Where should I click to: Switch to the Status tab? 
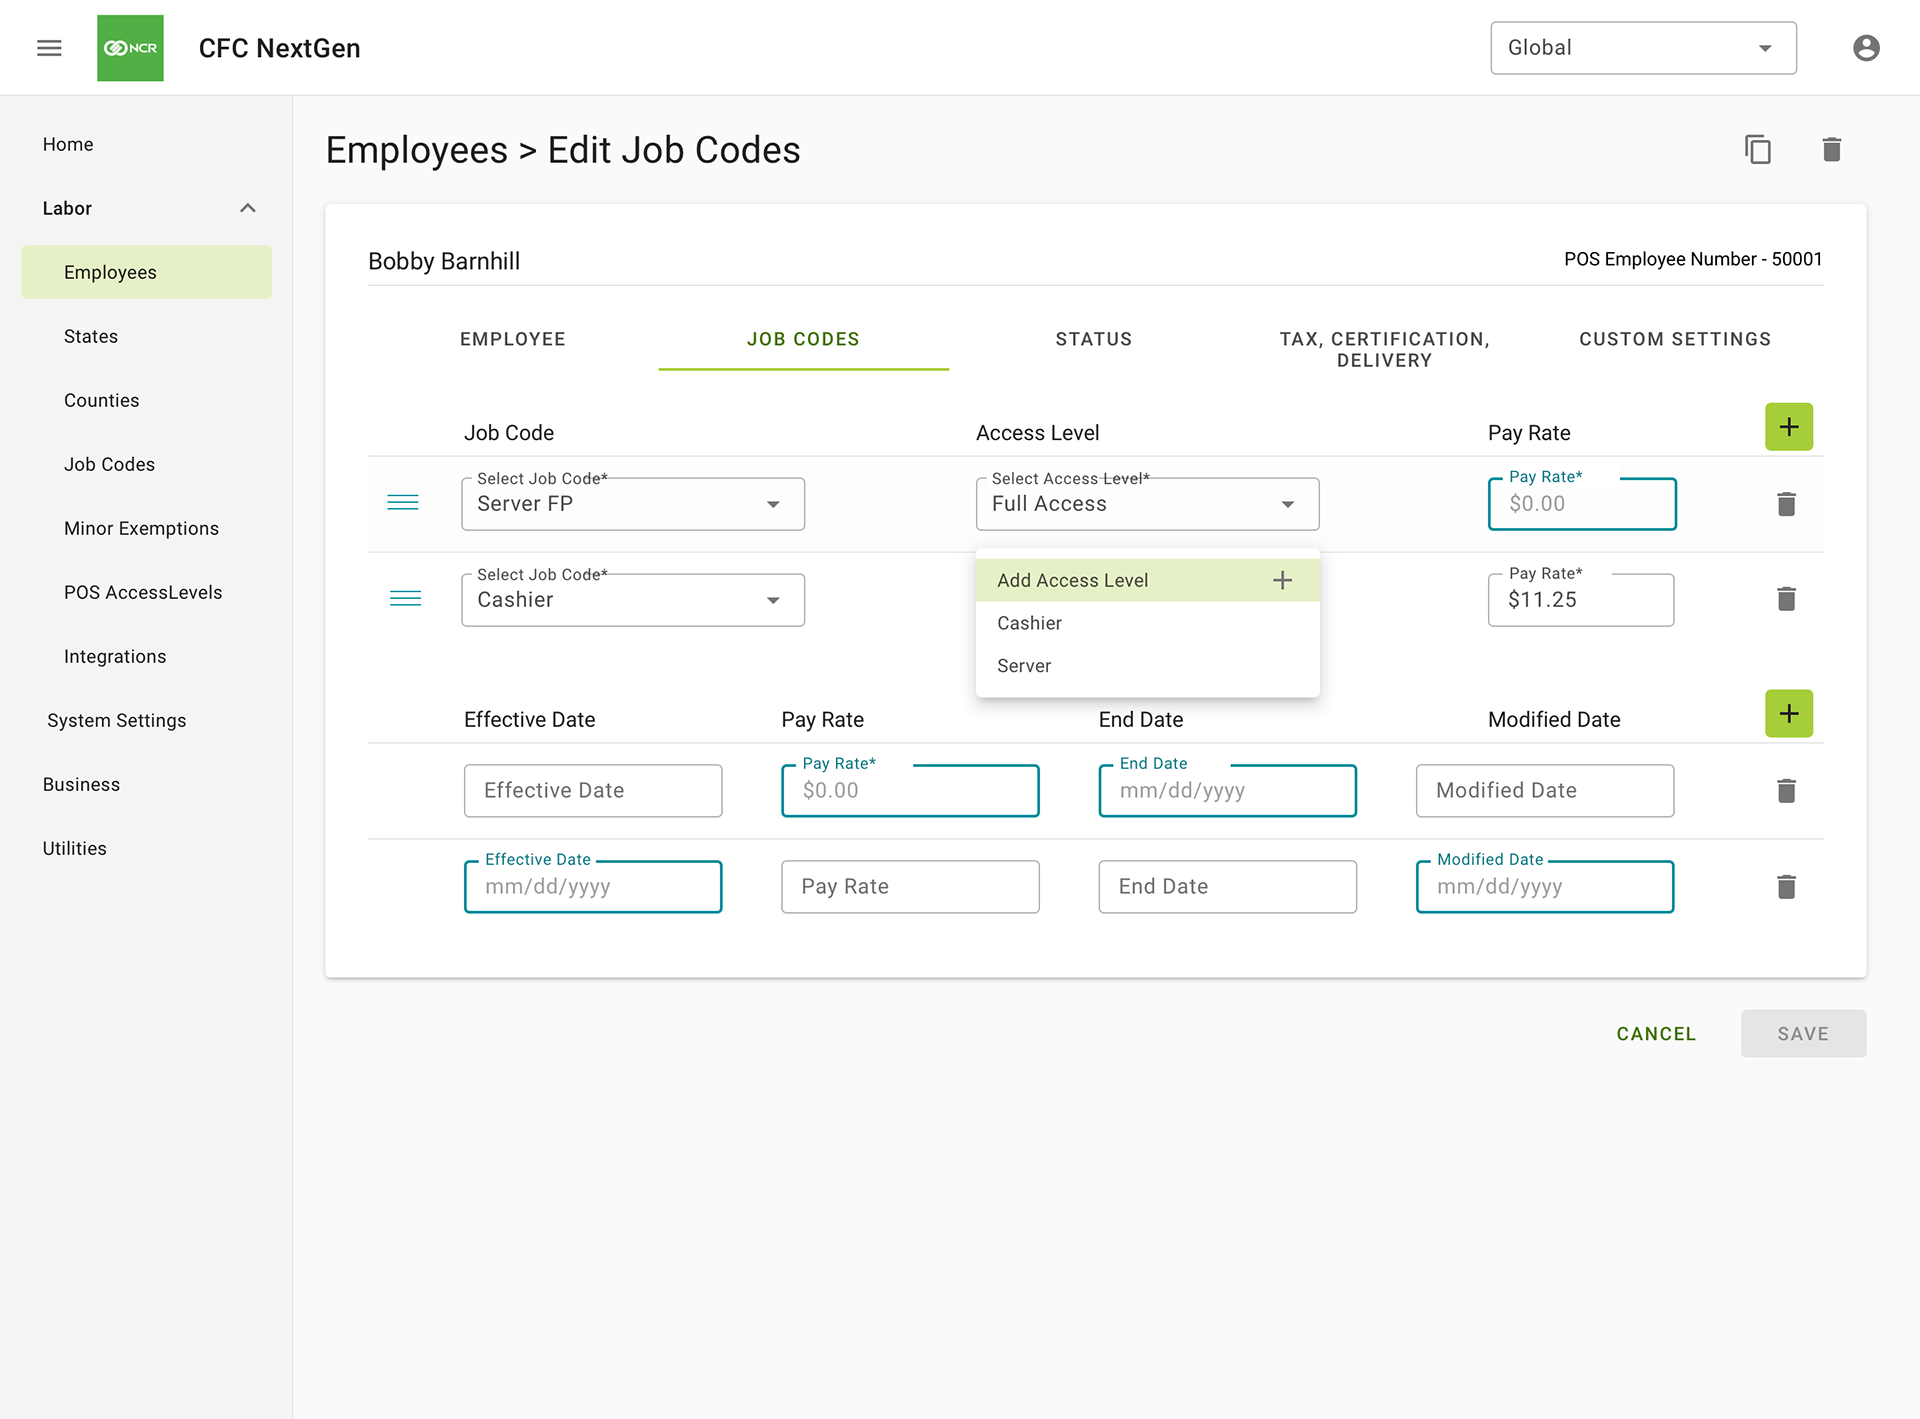pos(1093,339)
